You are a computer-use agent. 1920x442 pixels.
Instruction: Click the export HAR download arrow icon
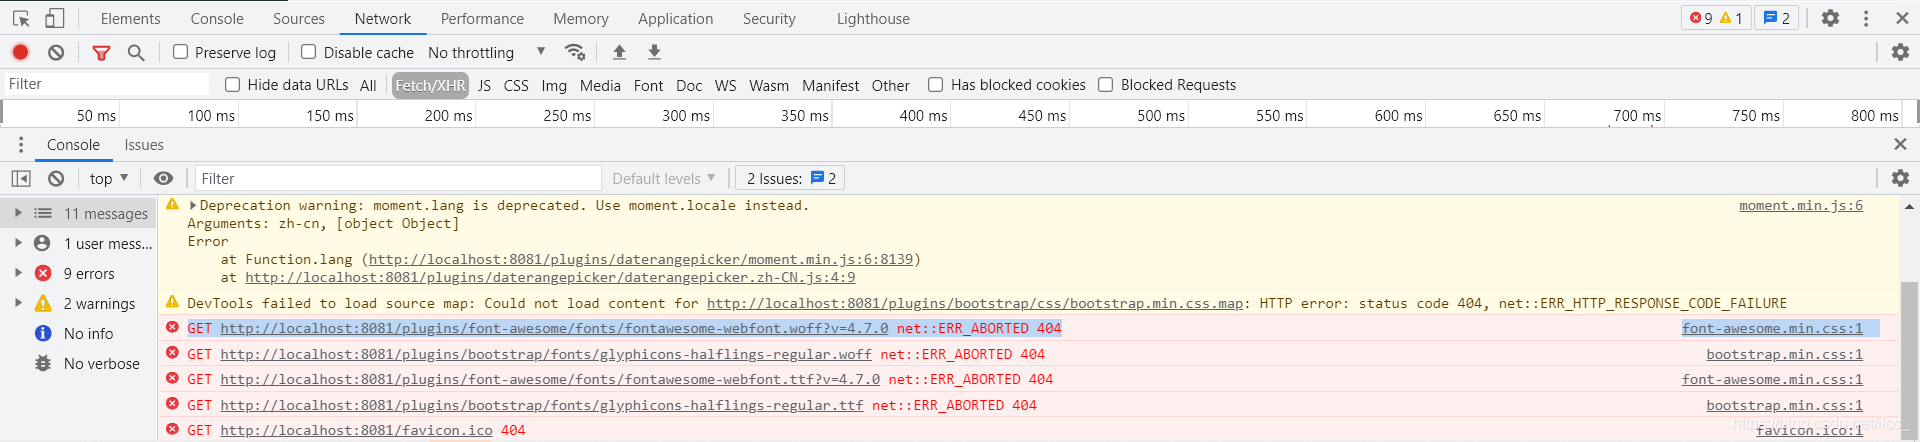tap(654, 52)
